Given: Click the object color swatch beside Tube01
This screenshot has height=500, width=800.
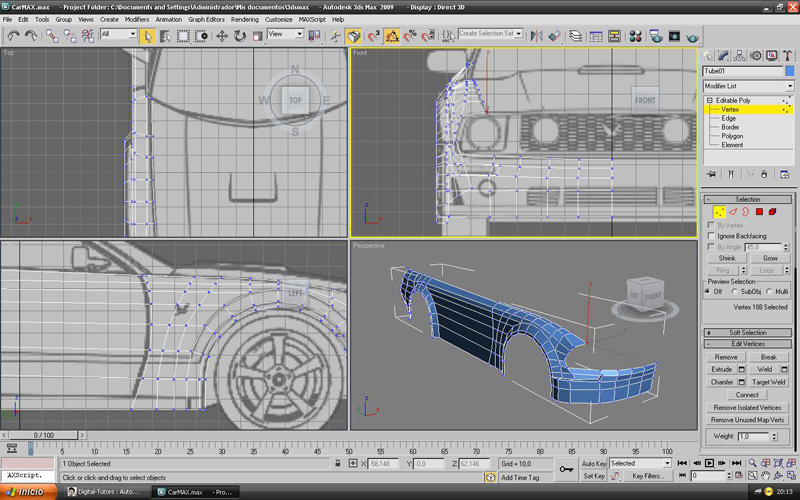Looking at the screenshot, I should 790,71.
